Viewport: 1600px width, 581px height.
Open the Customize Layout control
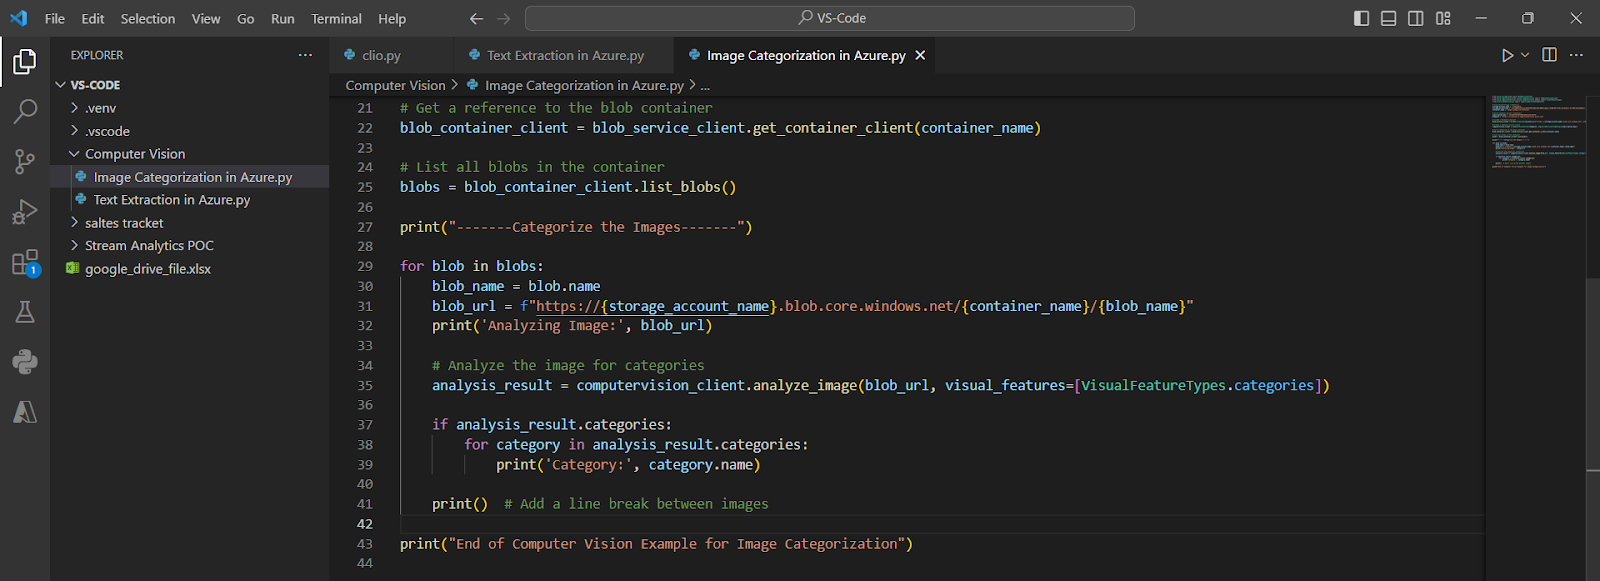tap(1443, 18)
